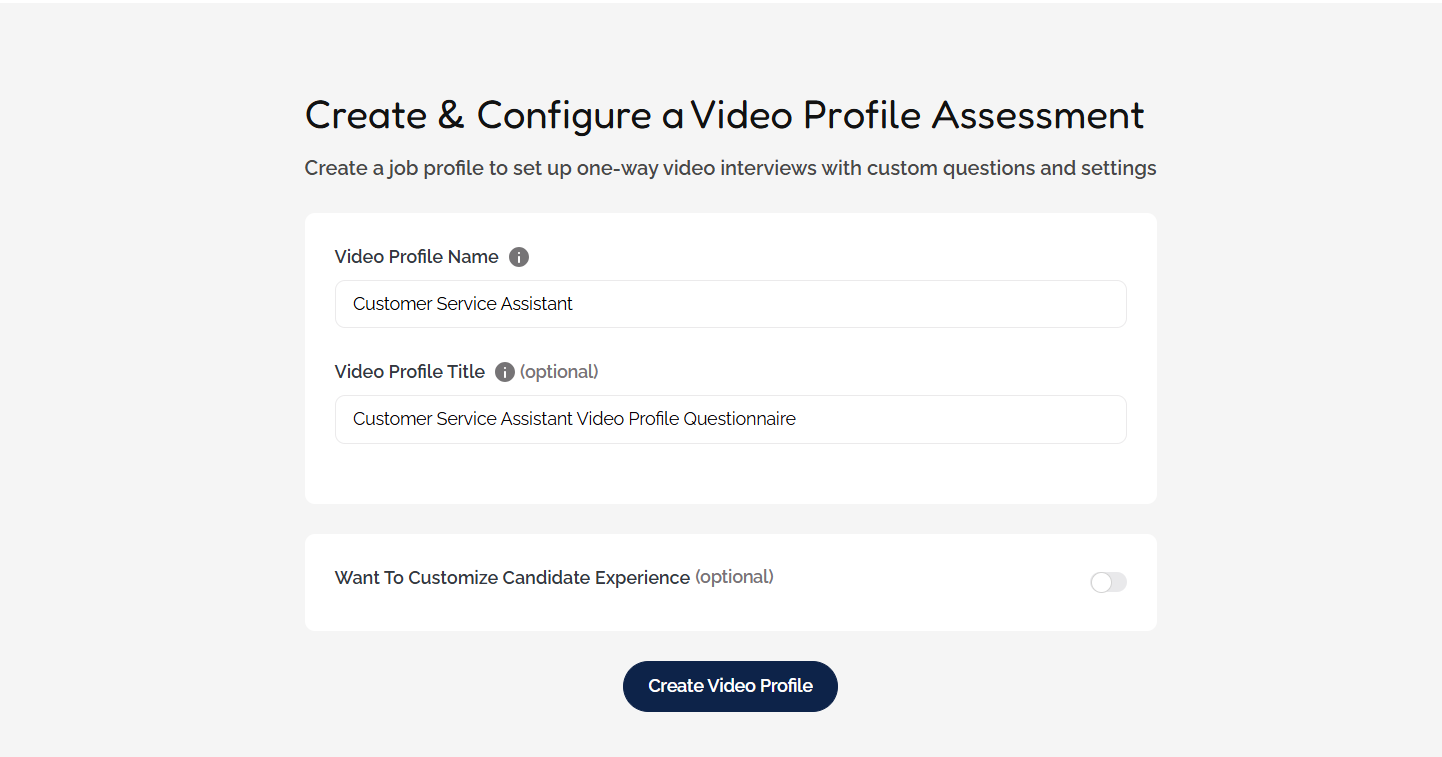Click the "Video Profile Name" field label
Viewport: 1442px width, 757px height.
click(x=416, y=257)
